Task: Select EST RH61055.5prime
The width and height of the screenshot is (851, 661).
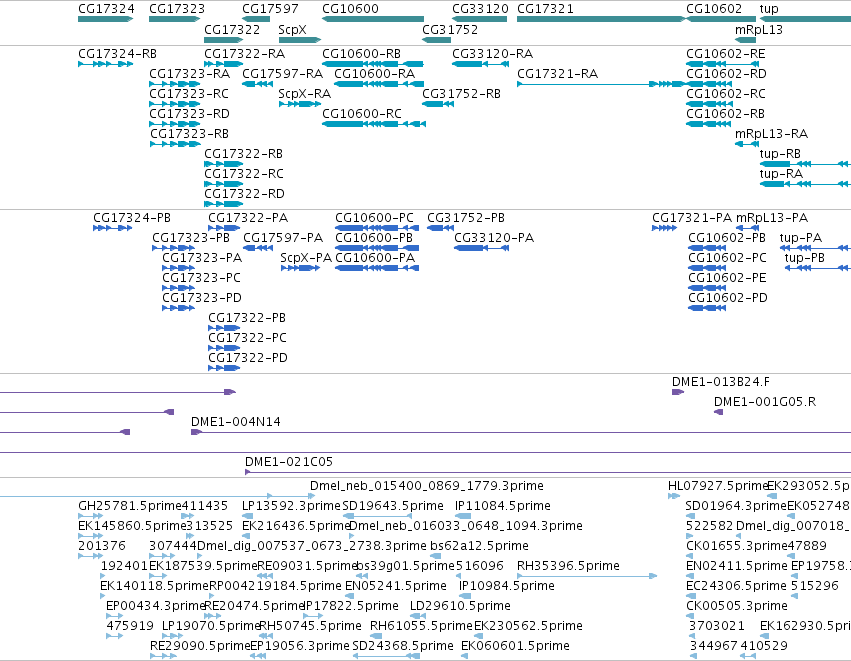Action: pyautogui.click(x=421, y=627)
